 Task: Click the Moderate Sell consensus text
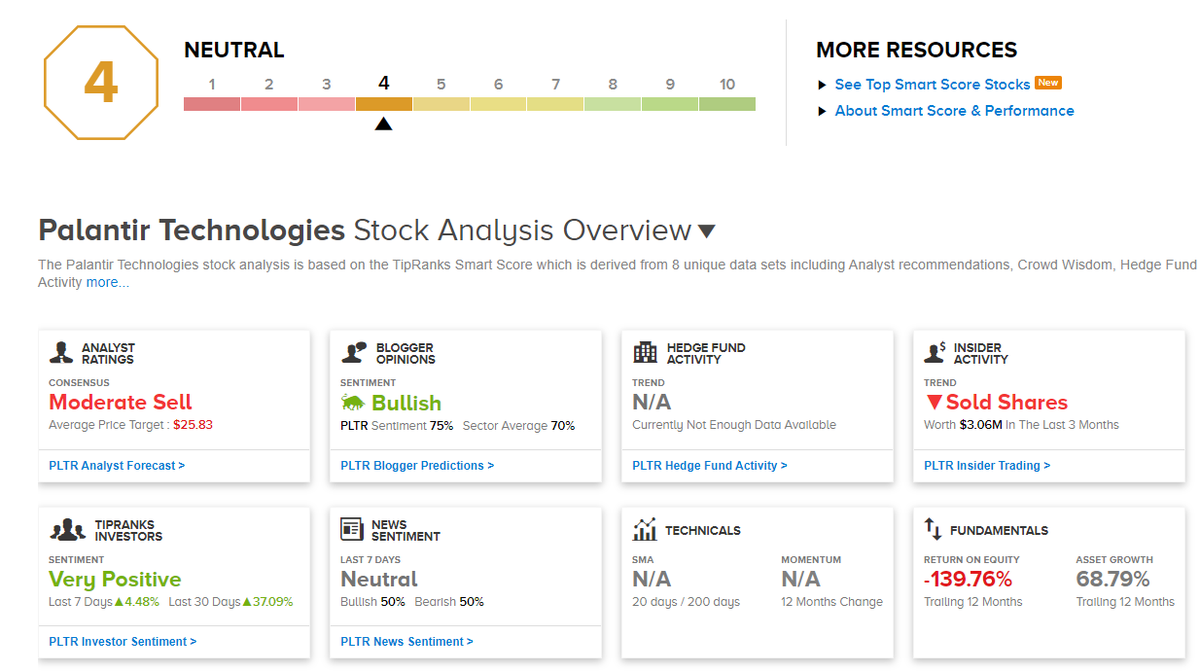click(x=120, y=402)
